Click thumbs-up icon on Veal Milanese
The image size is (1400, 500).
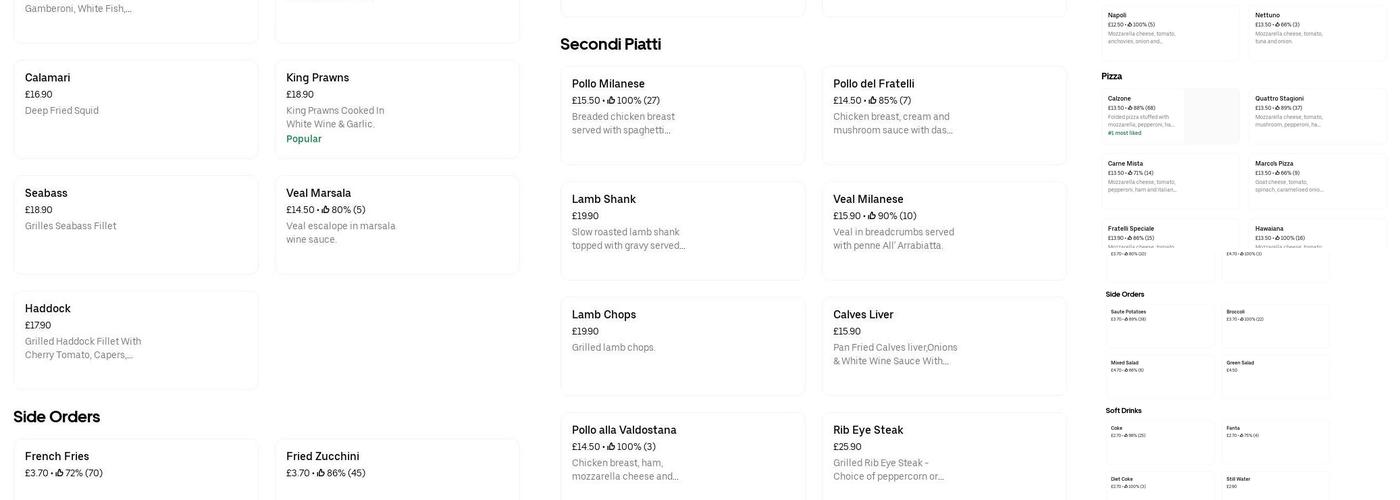pyautogui.click(x=872, y=216)
